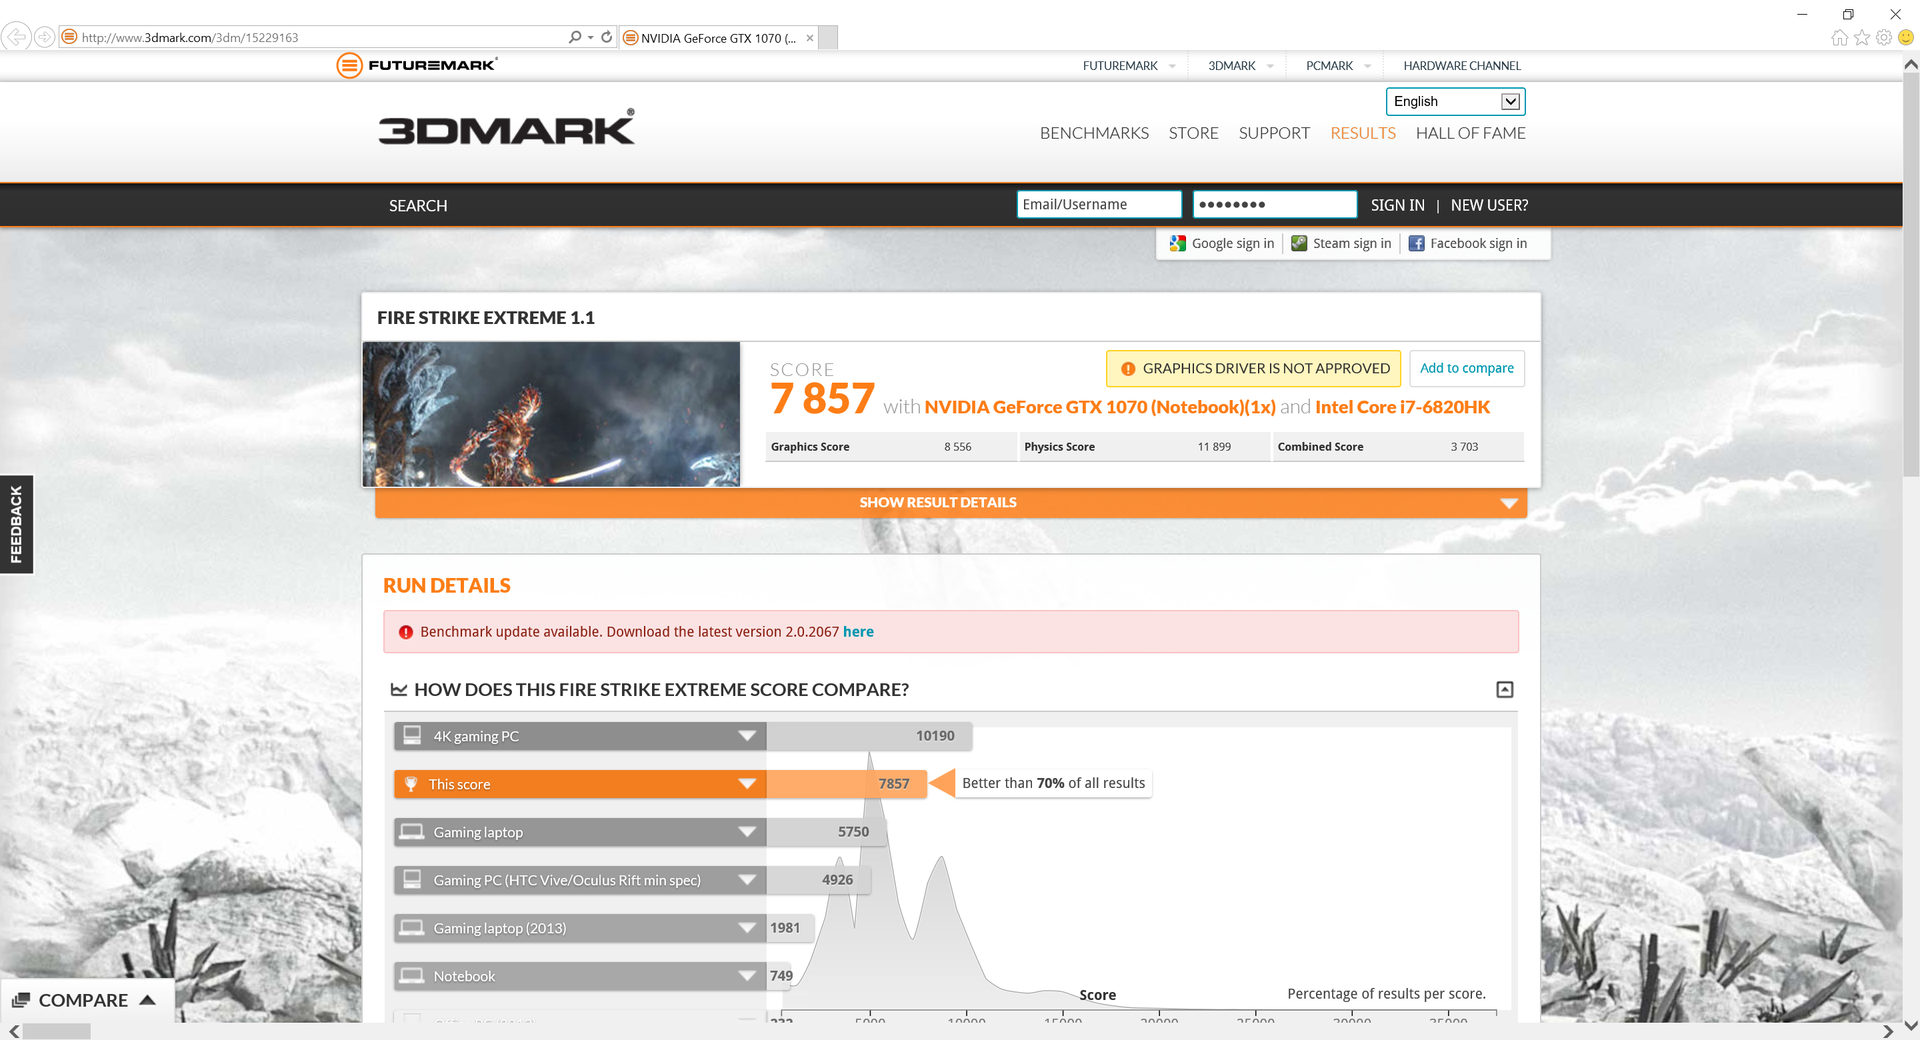Click the horizontal scrollbar right arrow
The width and height of the screenshot is (1920, 1040).
(x=1888, y=1031)
